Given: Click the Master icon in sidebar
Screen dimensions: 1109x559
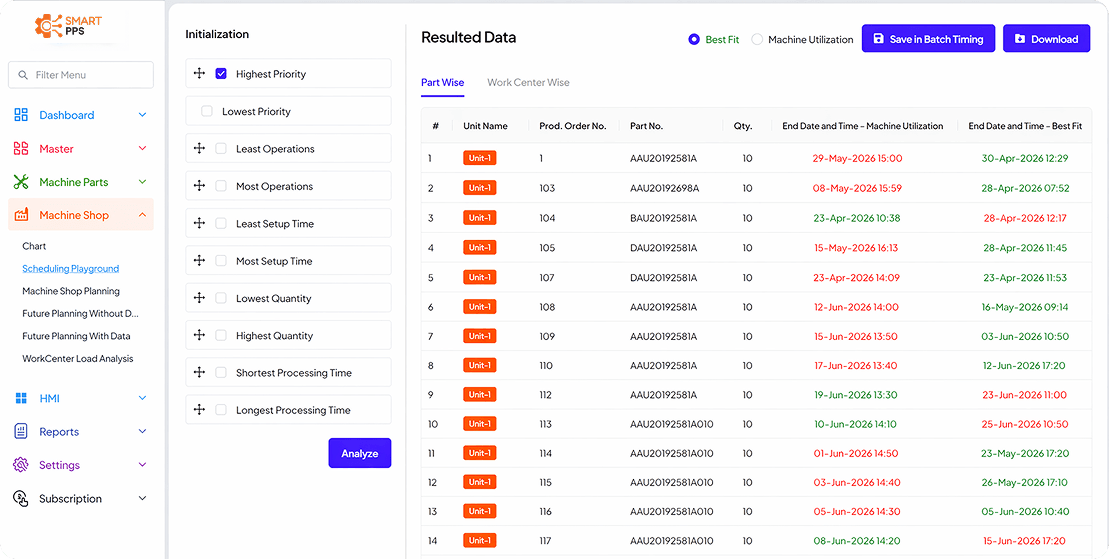Looking at the screenshot, I should click(x=21, y=149).
